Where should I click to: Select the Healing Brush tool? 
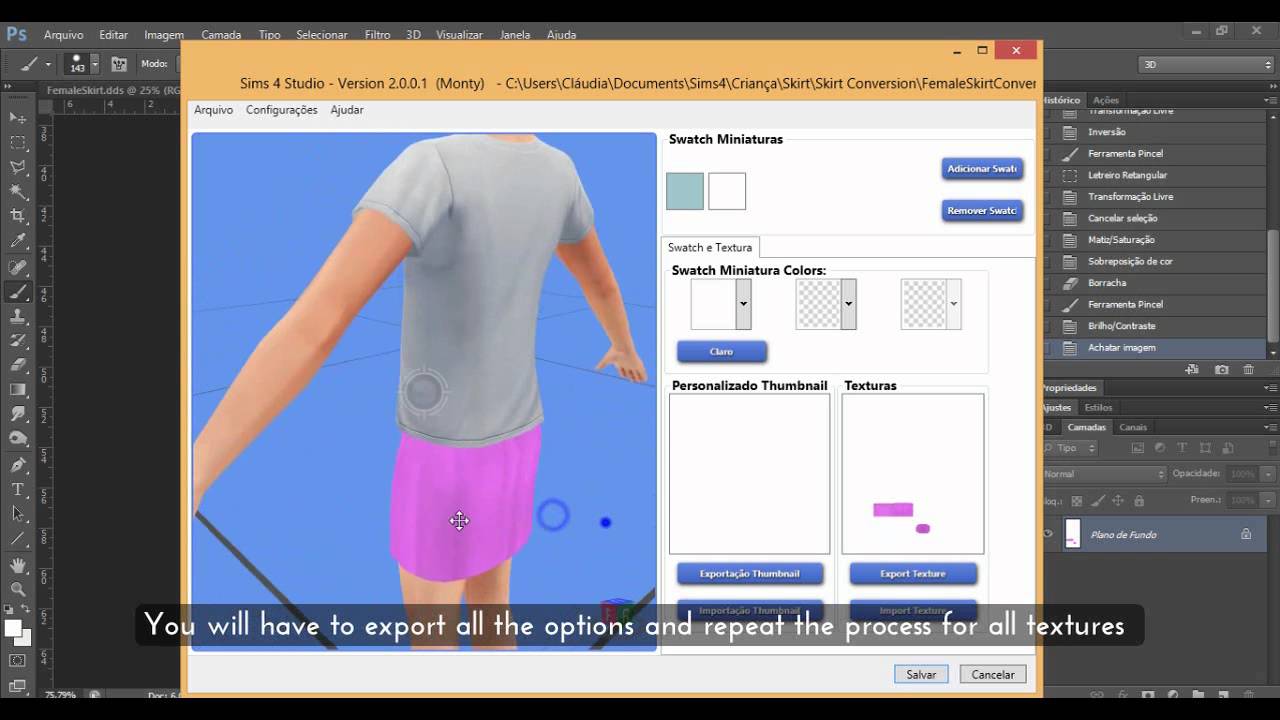pos(18,267)
